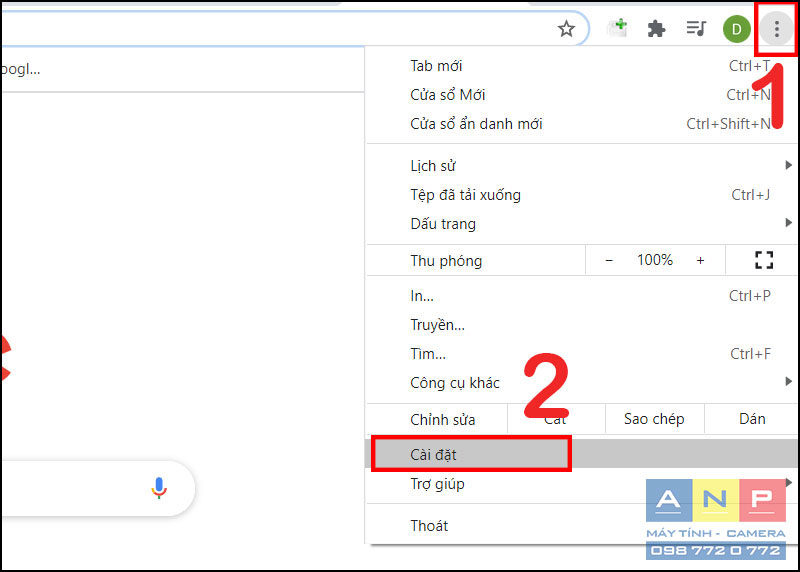
Task: Click the voice search microphone icon
Action: coord(159,488)
